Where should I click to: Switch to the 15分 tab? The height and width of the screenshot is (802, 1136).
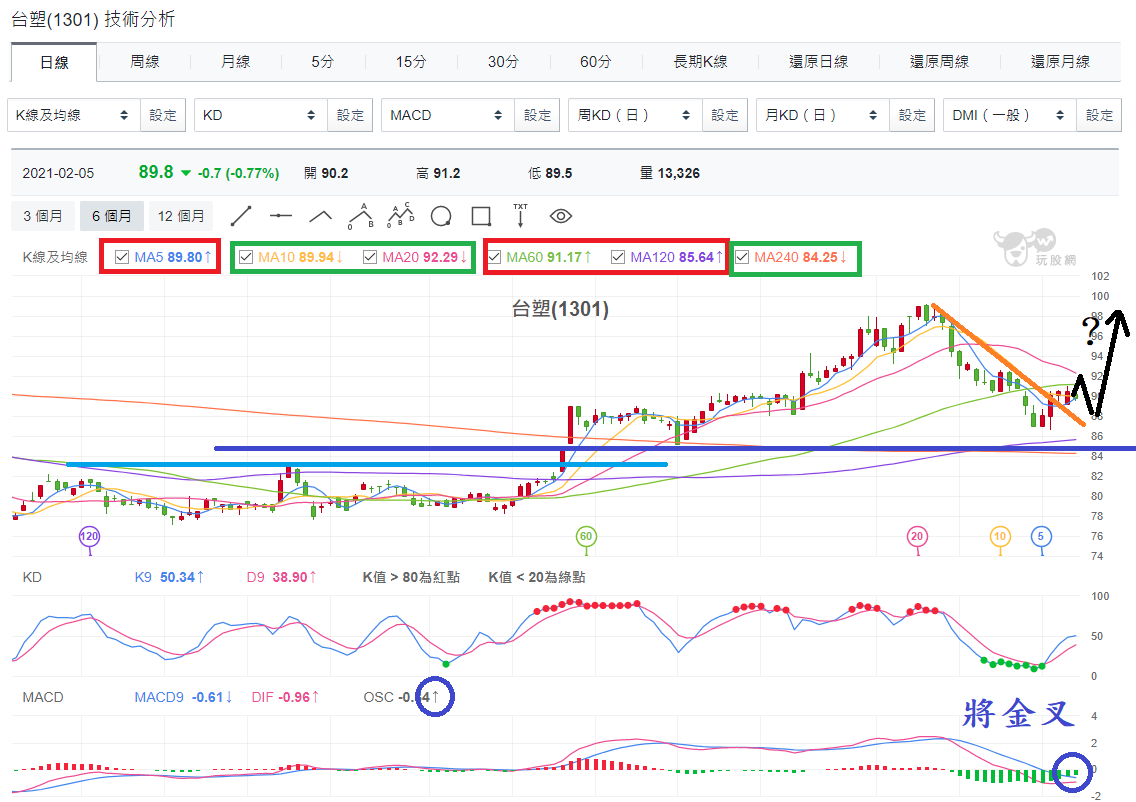[411, 62]
